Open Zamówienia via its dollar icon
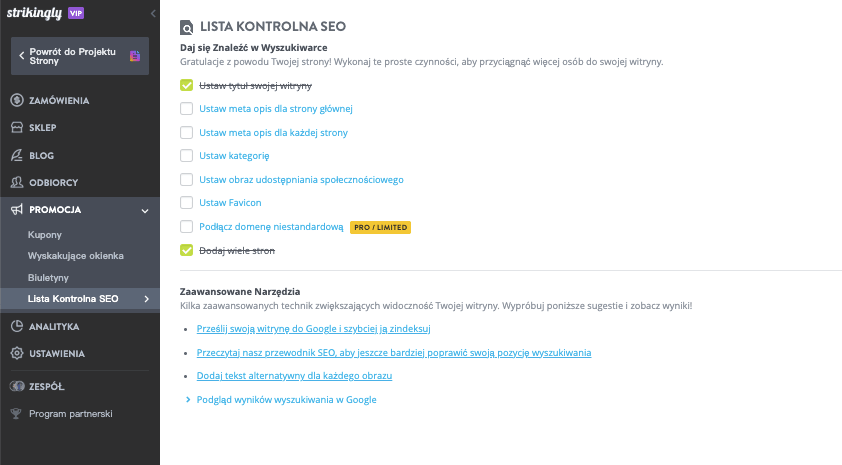 [x=17, y=100]
